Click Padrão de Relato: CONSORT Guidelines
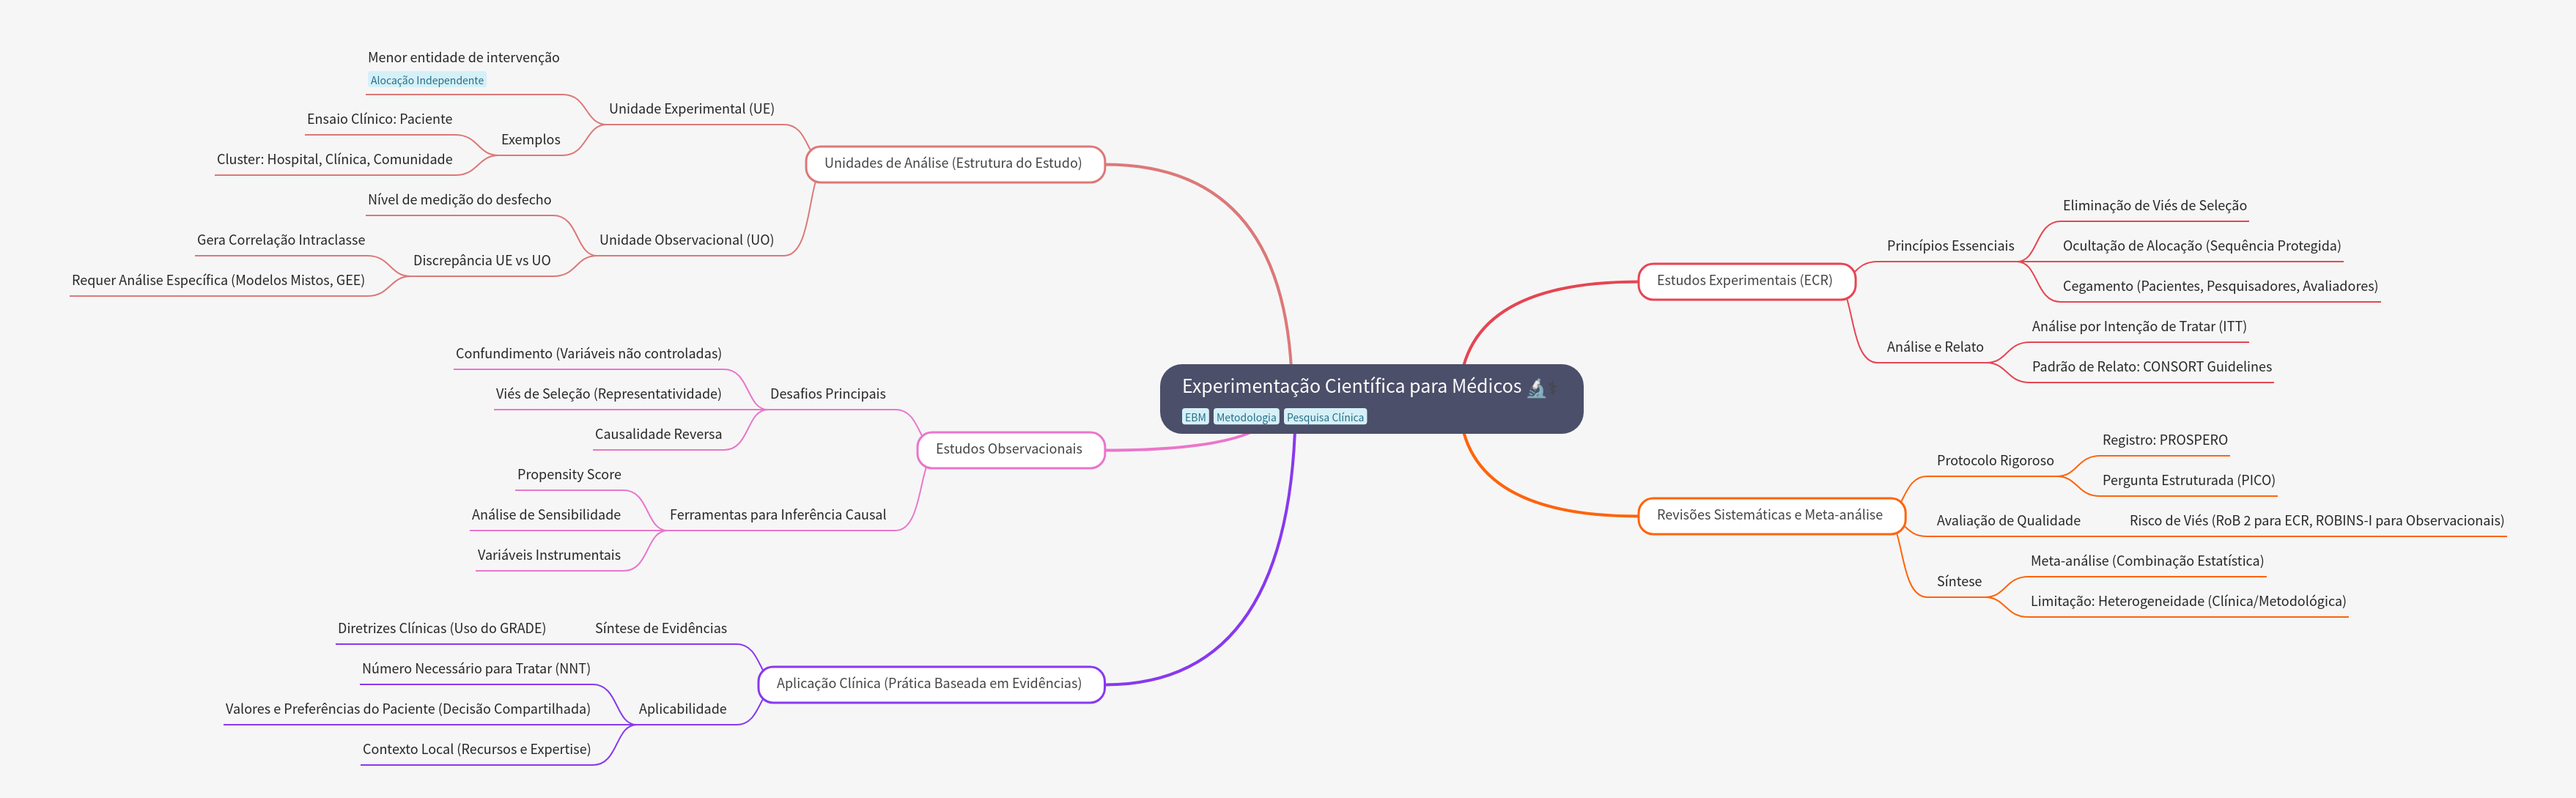This screenshot has width=2576, height=798. 2151,367
